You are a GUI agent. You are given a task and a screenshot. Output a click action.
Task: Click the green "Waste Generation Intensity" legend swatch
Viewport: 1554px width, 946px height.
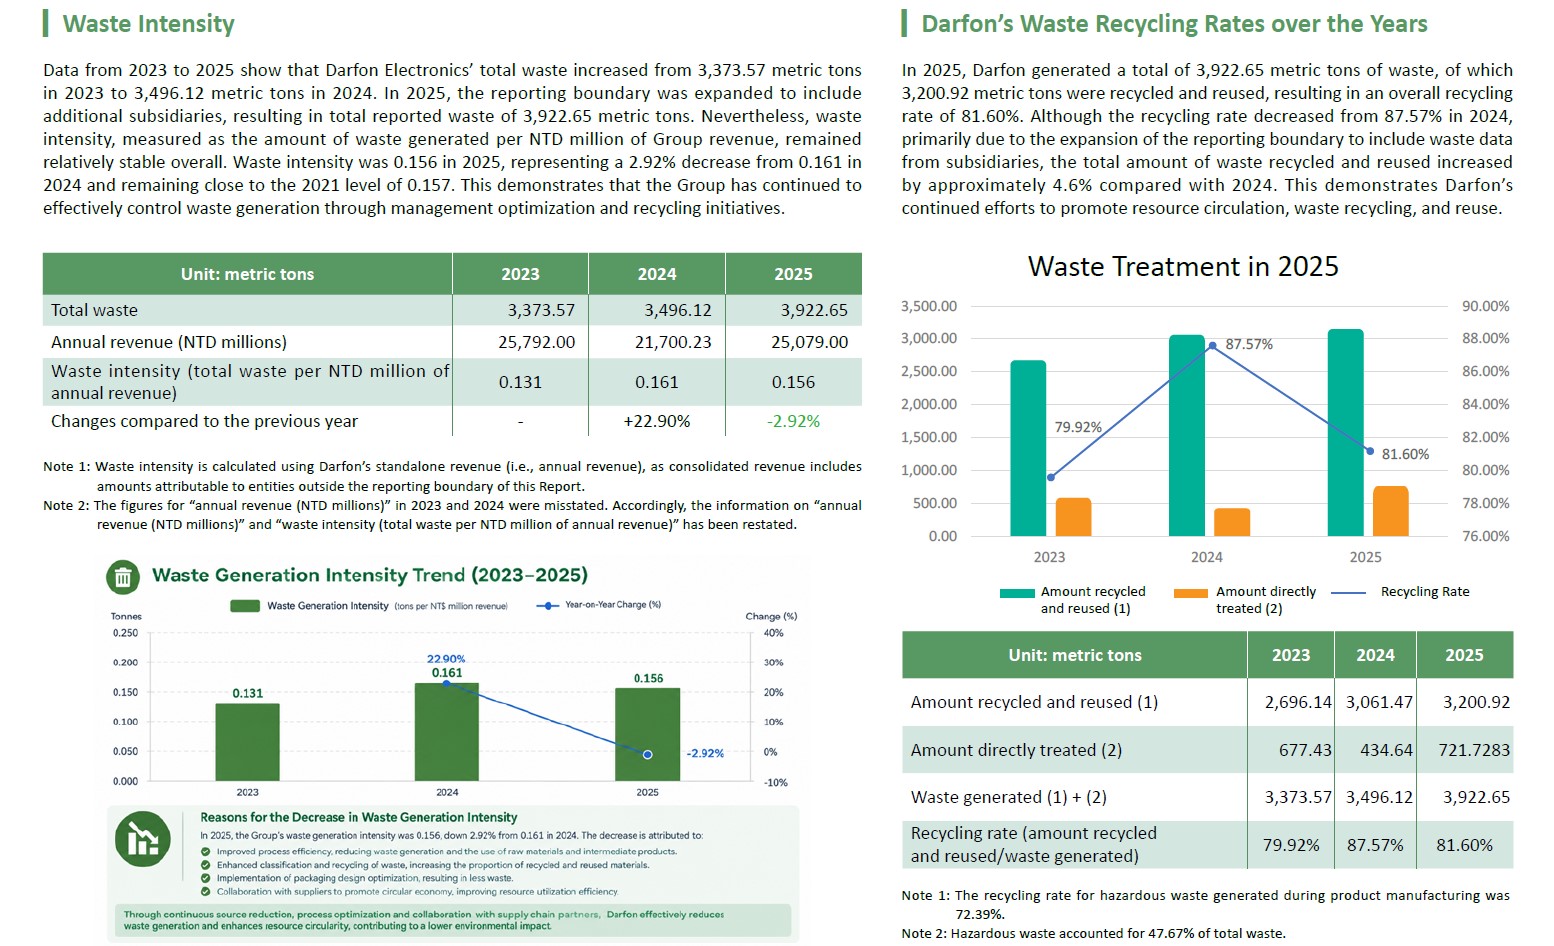pyautogui.click(x=245, y=606)
